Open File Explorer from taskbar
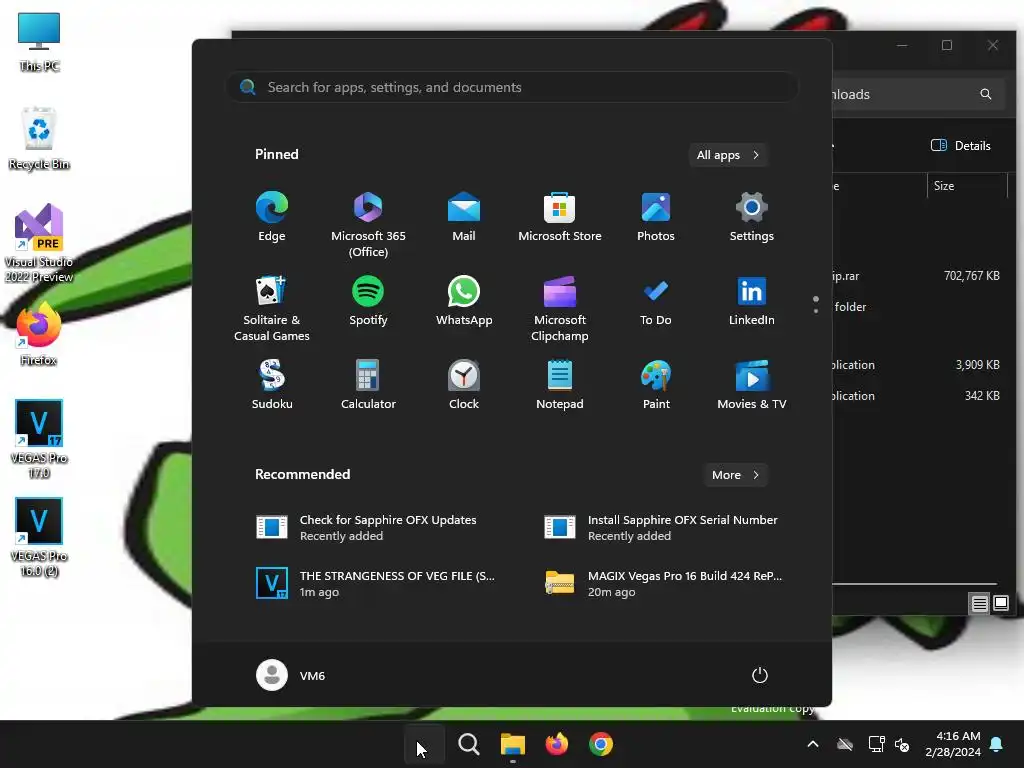 [x=513, y=744]
